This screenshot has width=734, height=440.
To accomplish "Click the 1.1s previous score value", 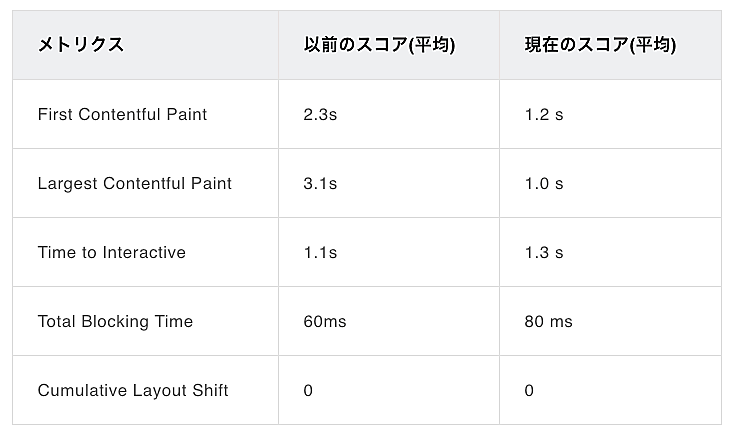I will tap(320, 252).
